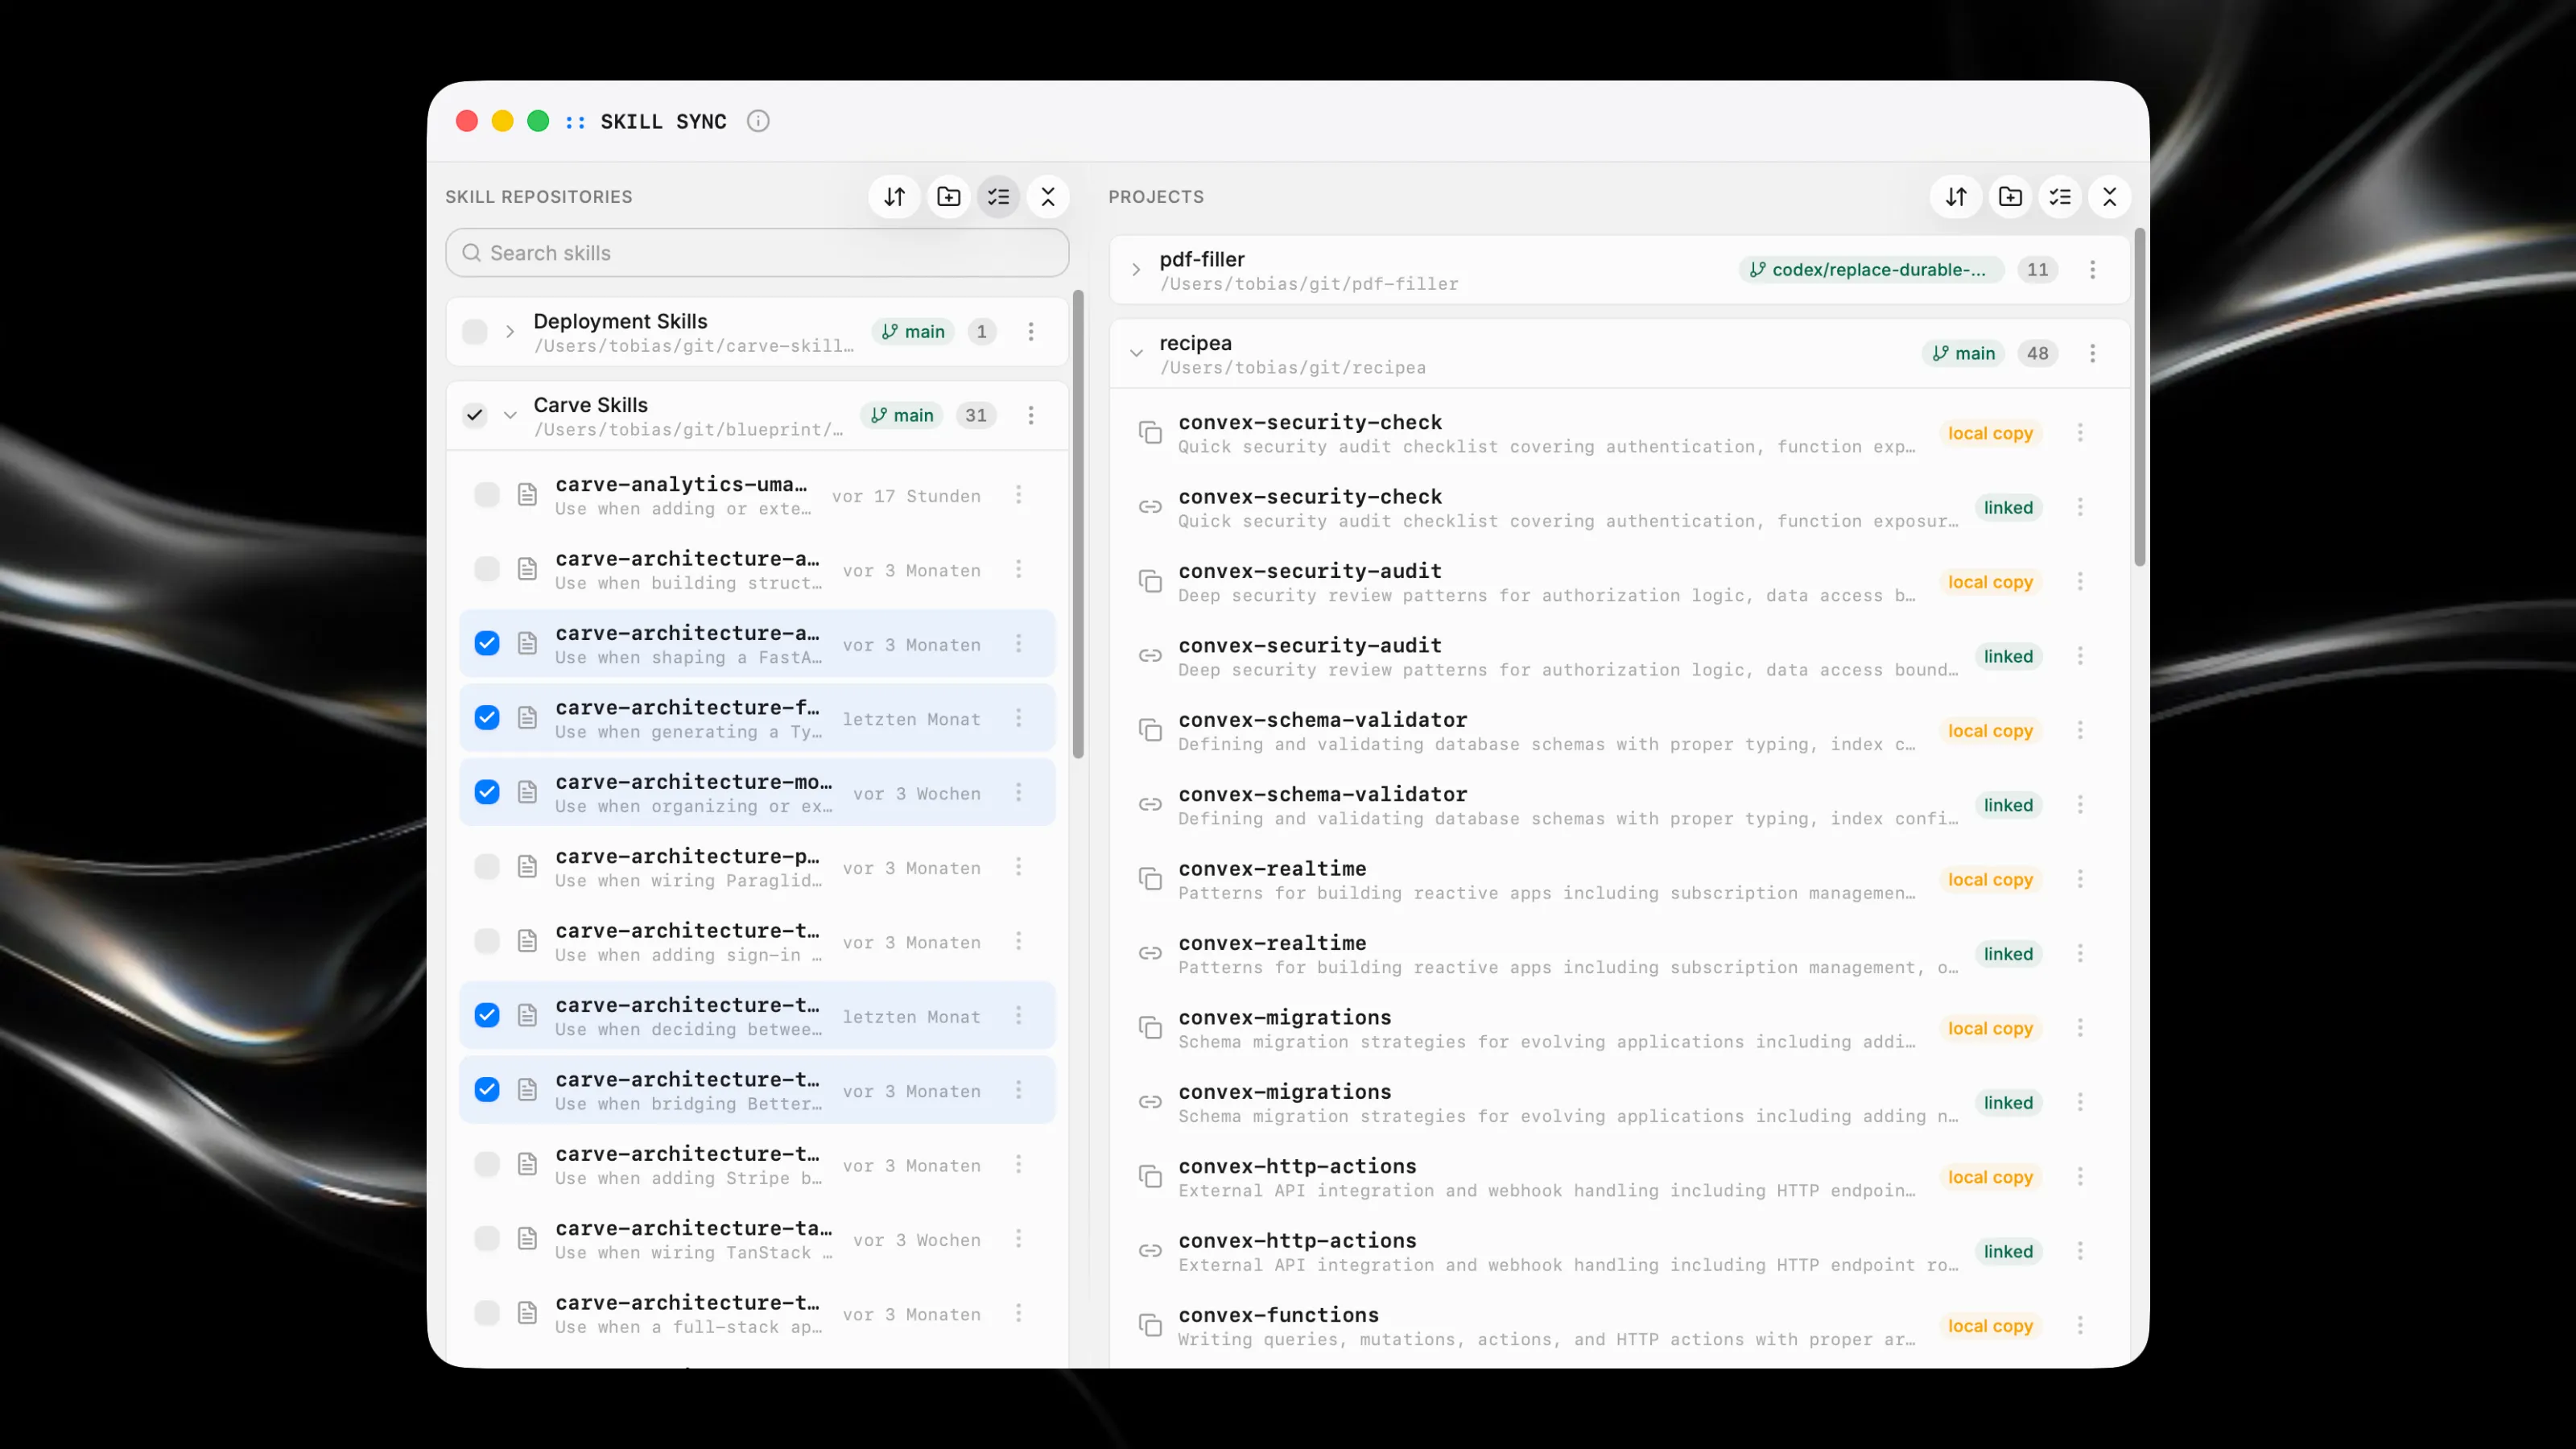Viewport: 2576px width, 1449px height.
Task: Click main branch badge on Carve Skills
Action: tap(902, 415)
